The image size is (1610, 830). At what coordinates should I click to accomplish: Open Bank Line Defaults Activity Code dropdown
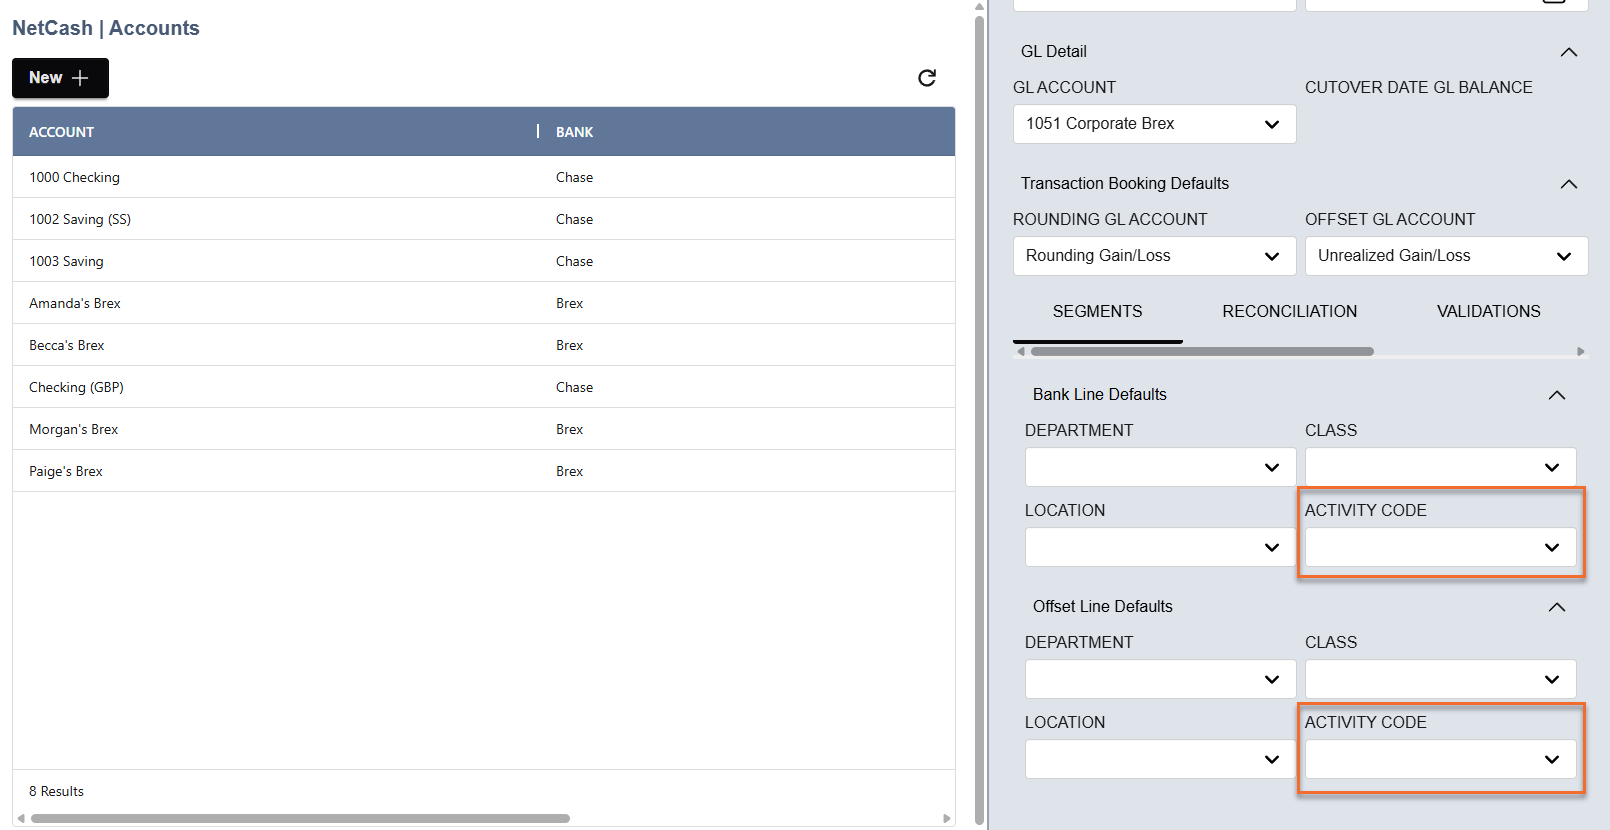click(1440, 547)
